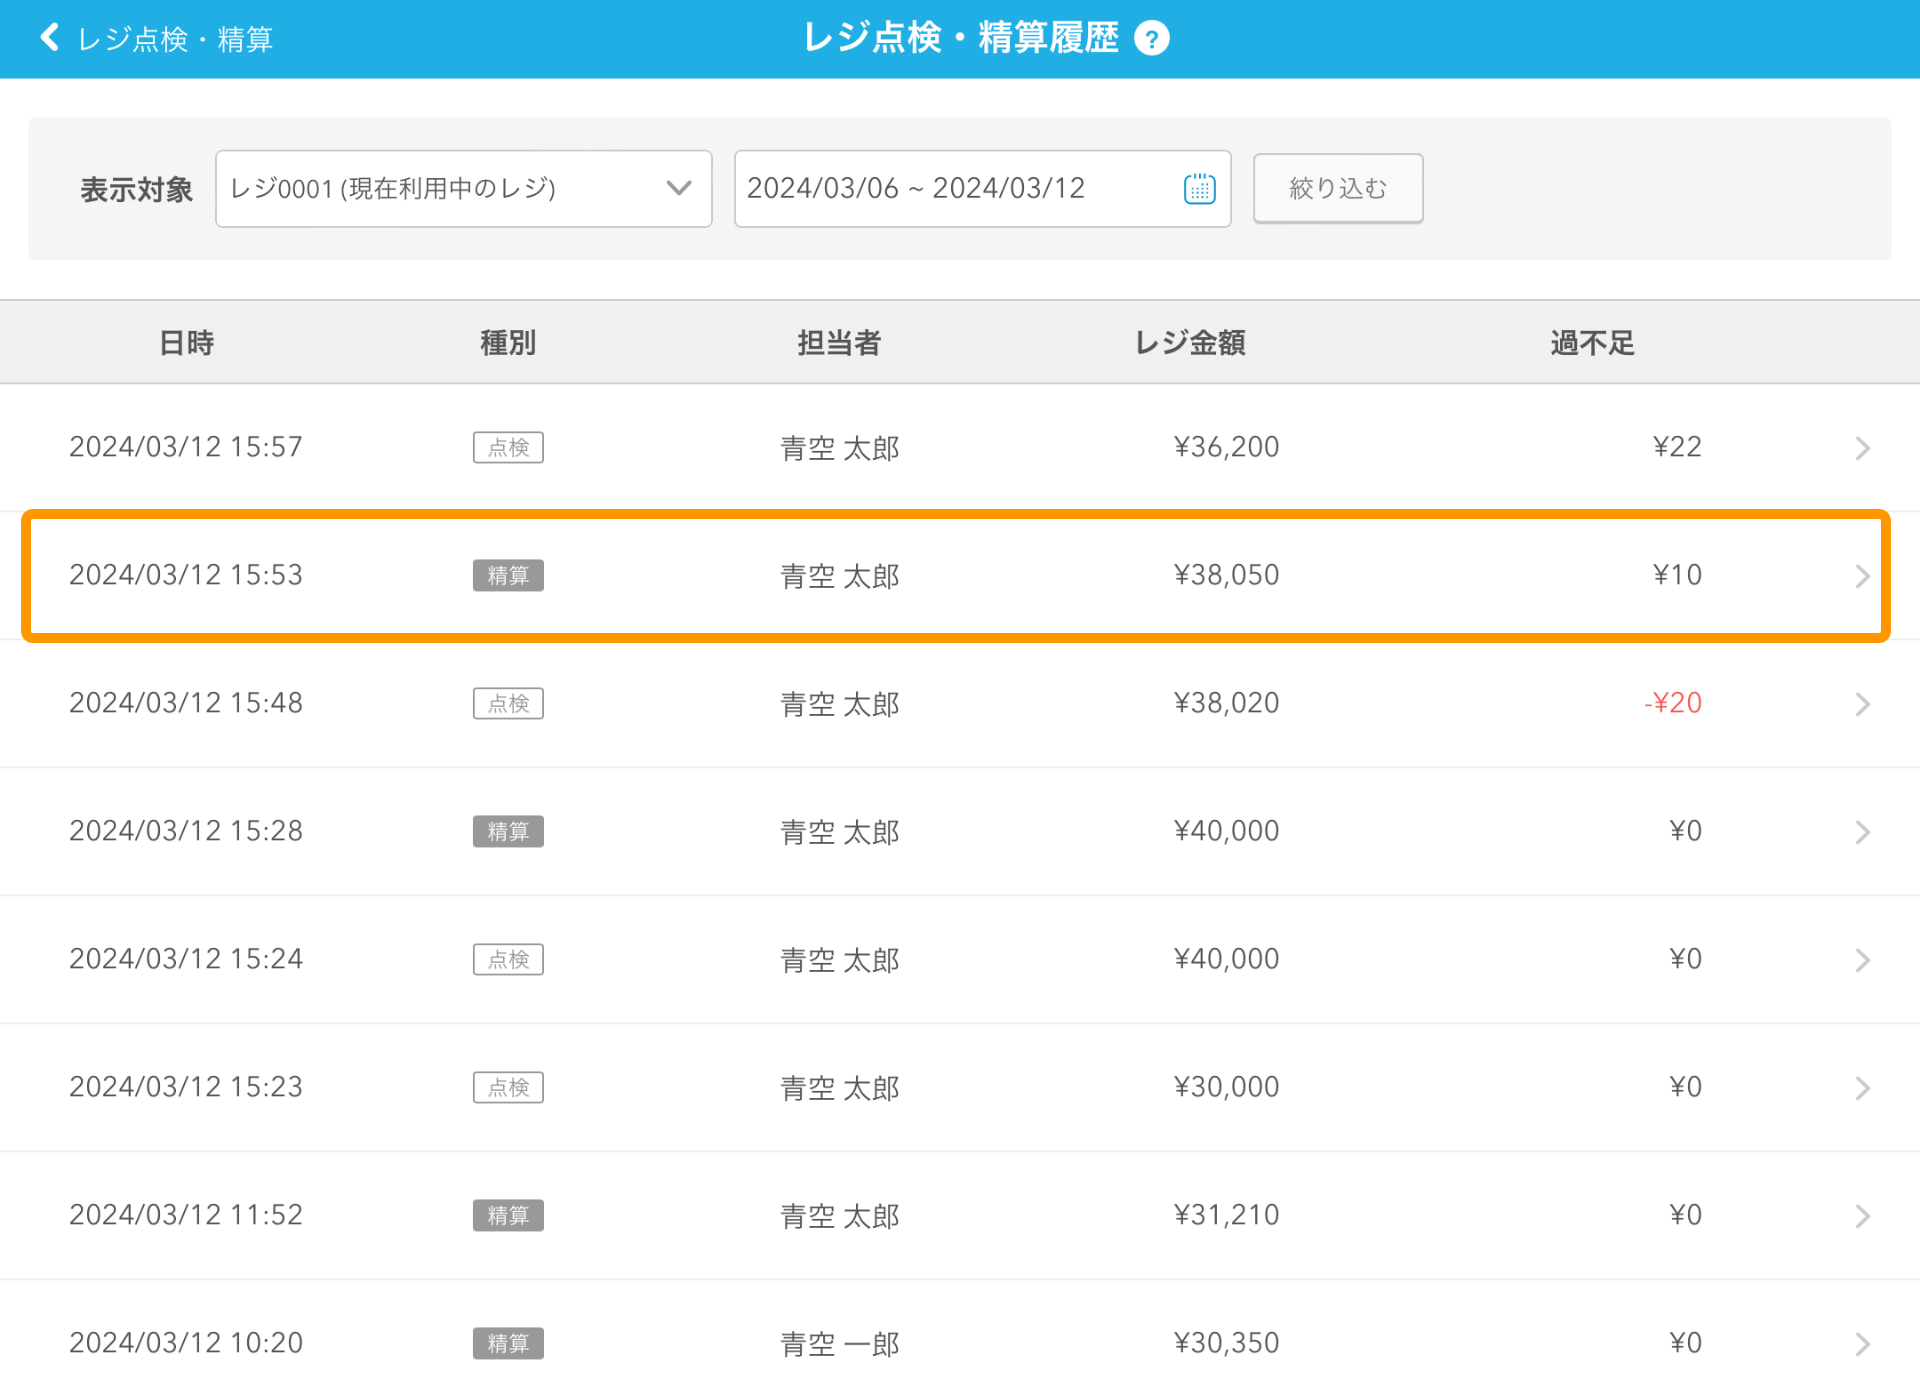Click the 精算 badge in 15:53 row

[x=508, y=575]
